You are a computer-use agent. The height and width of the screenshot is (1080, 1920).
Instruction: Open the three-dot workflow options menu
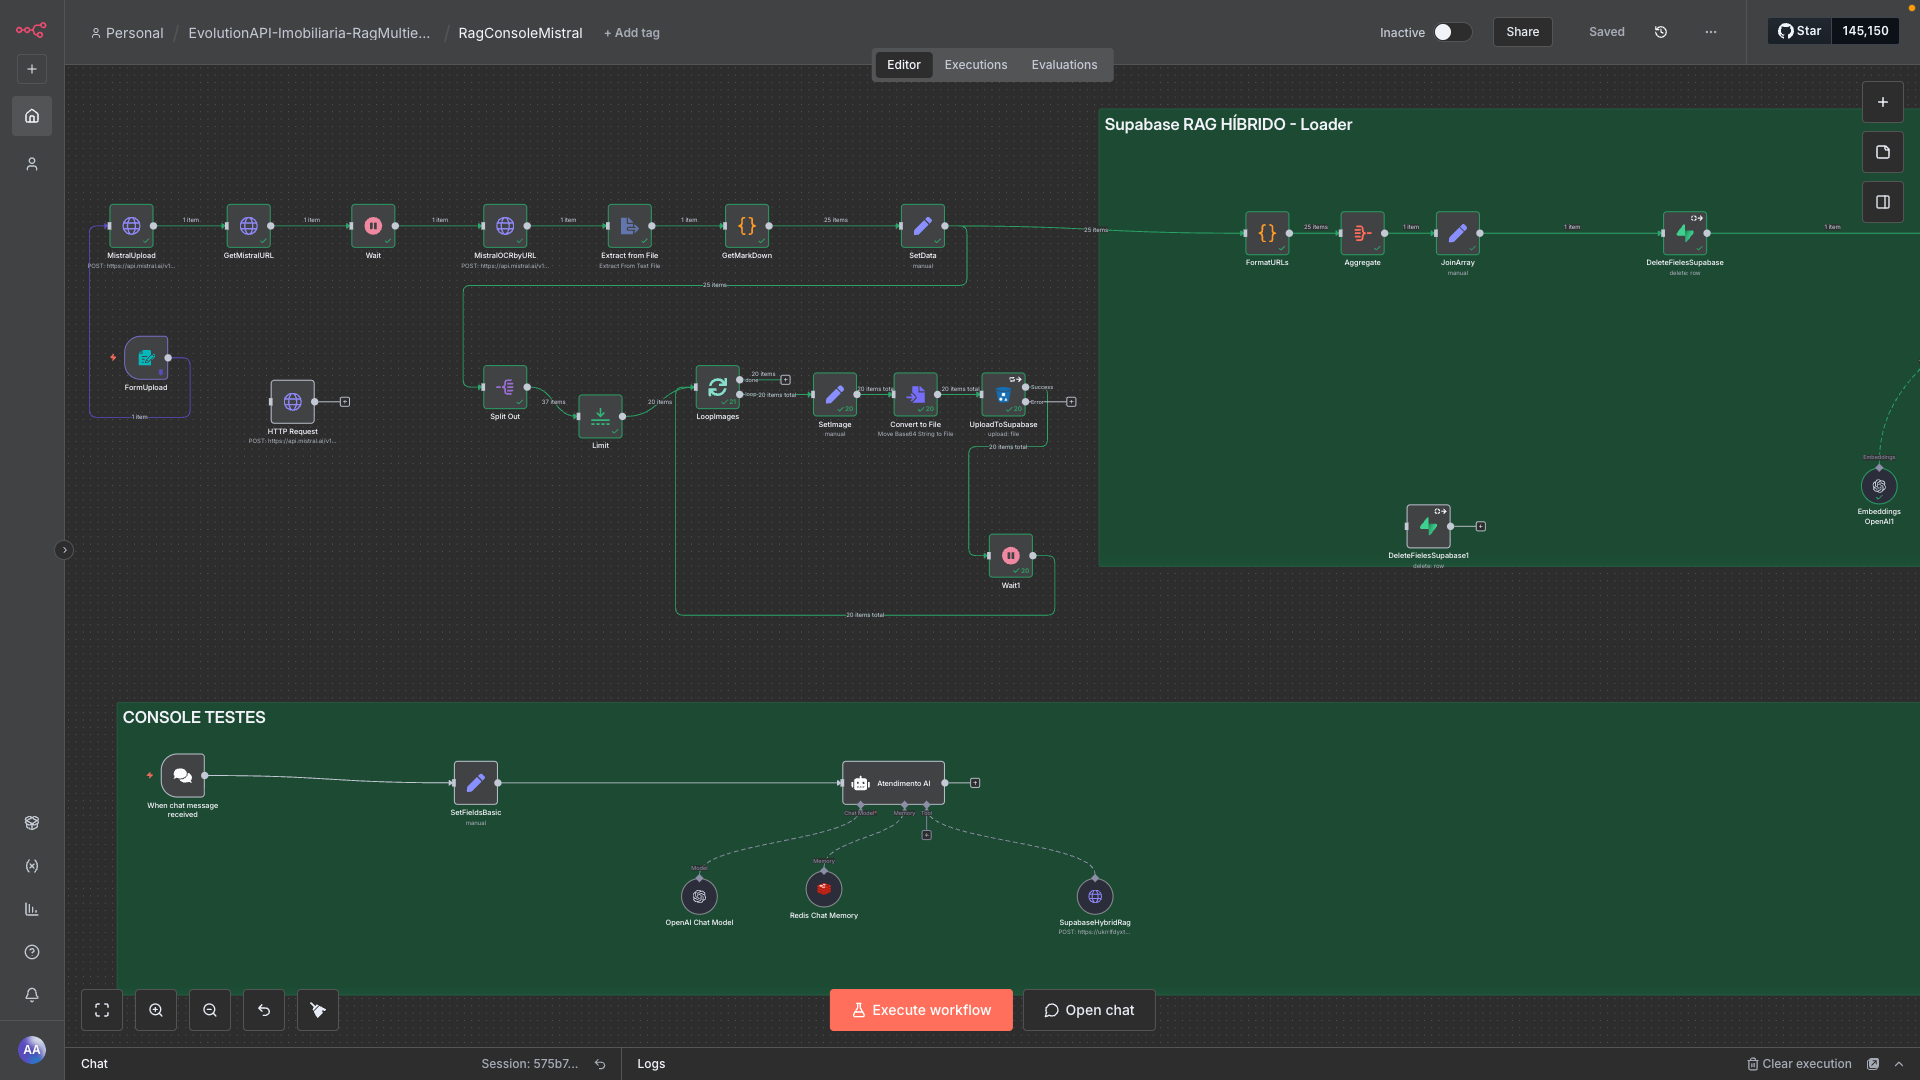click(1711, 32)
